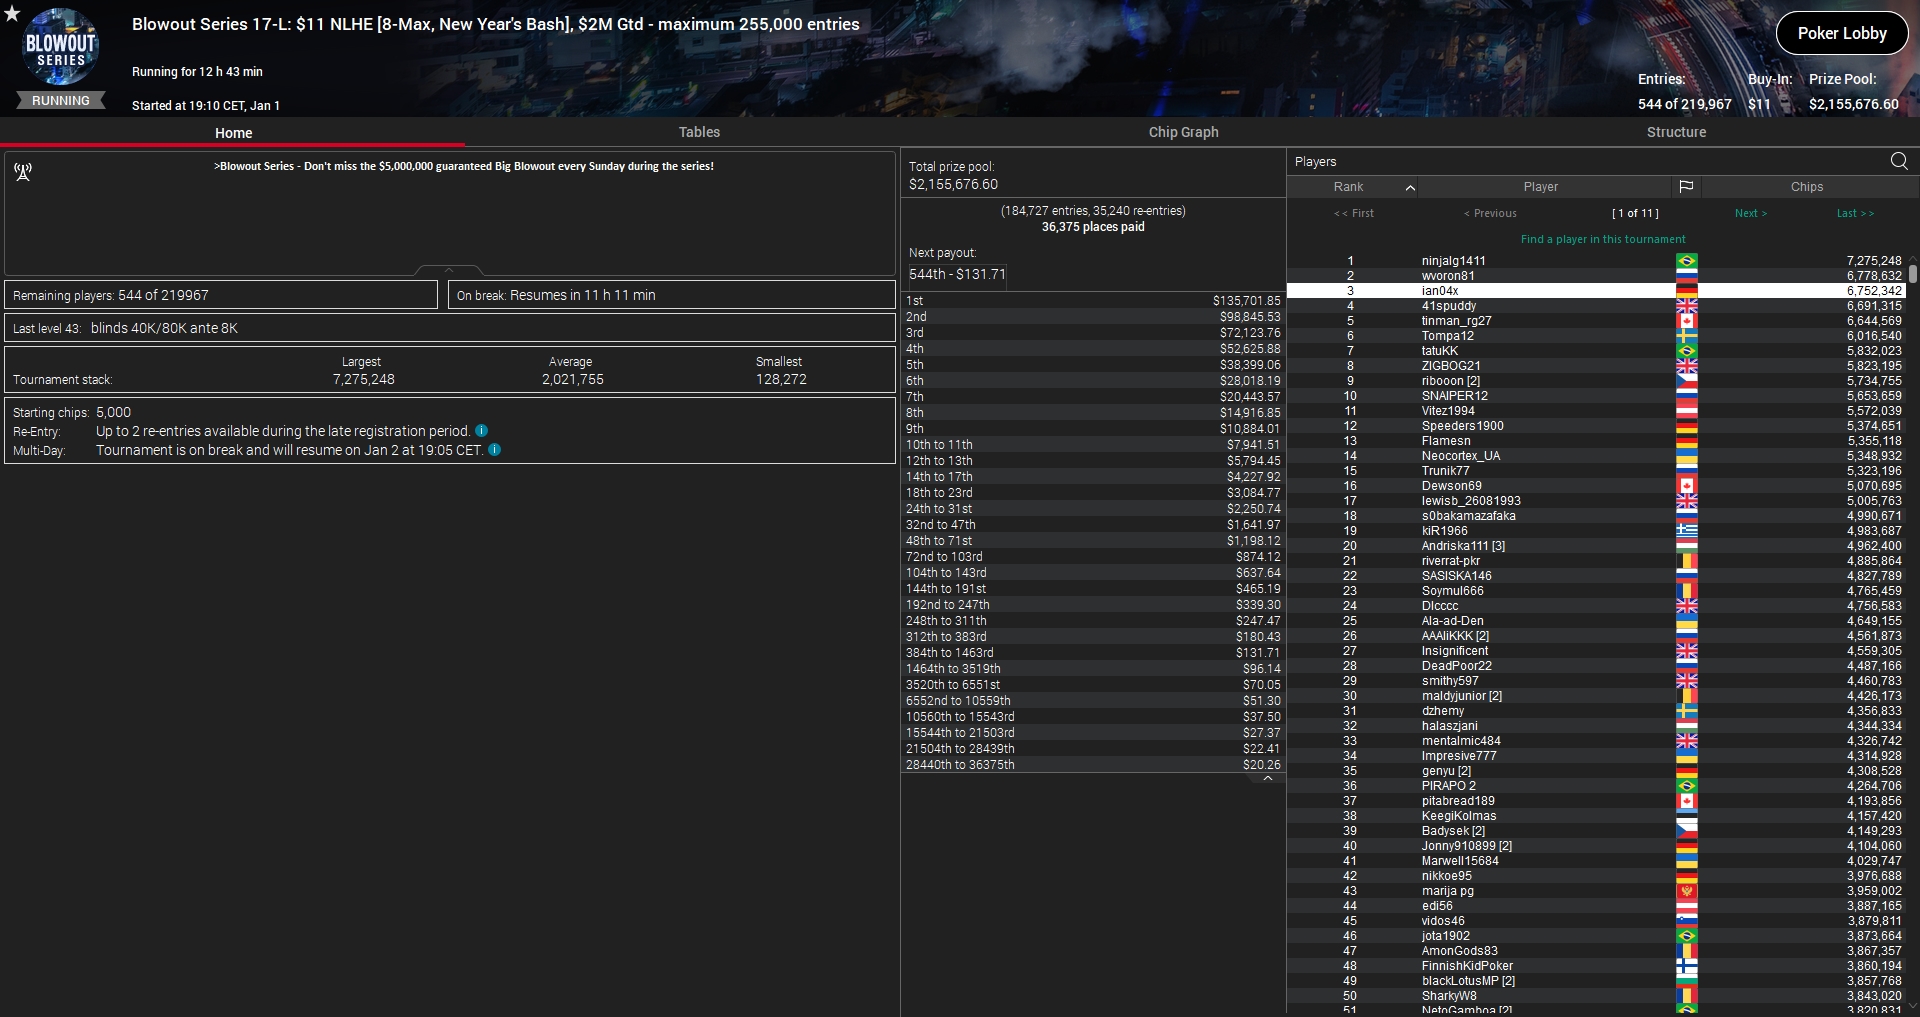Select player Flamesn in the list

(1596, 441)
